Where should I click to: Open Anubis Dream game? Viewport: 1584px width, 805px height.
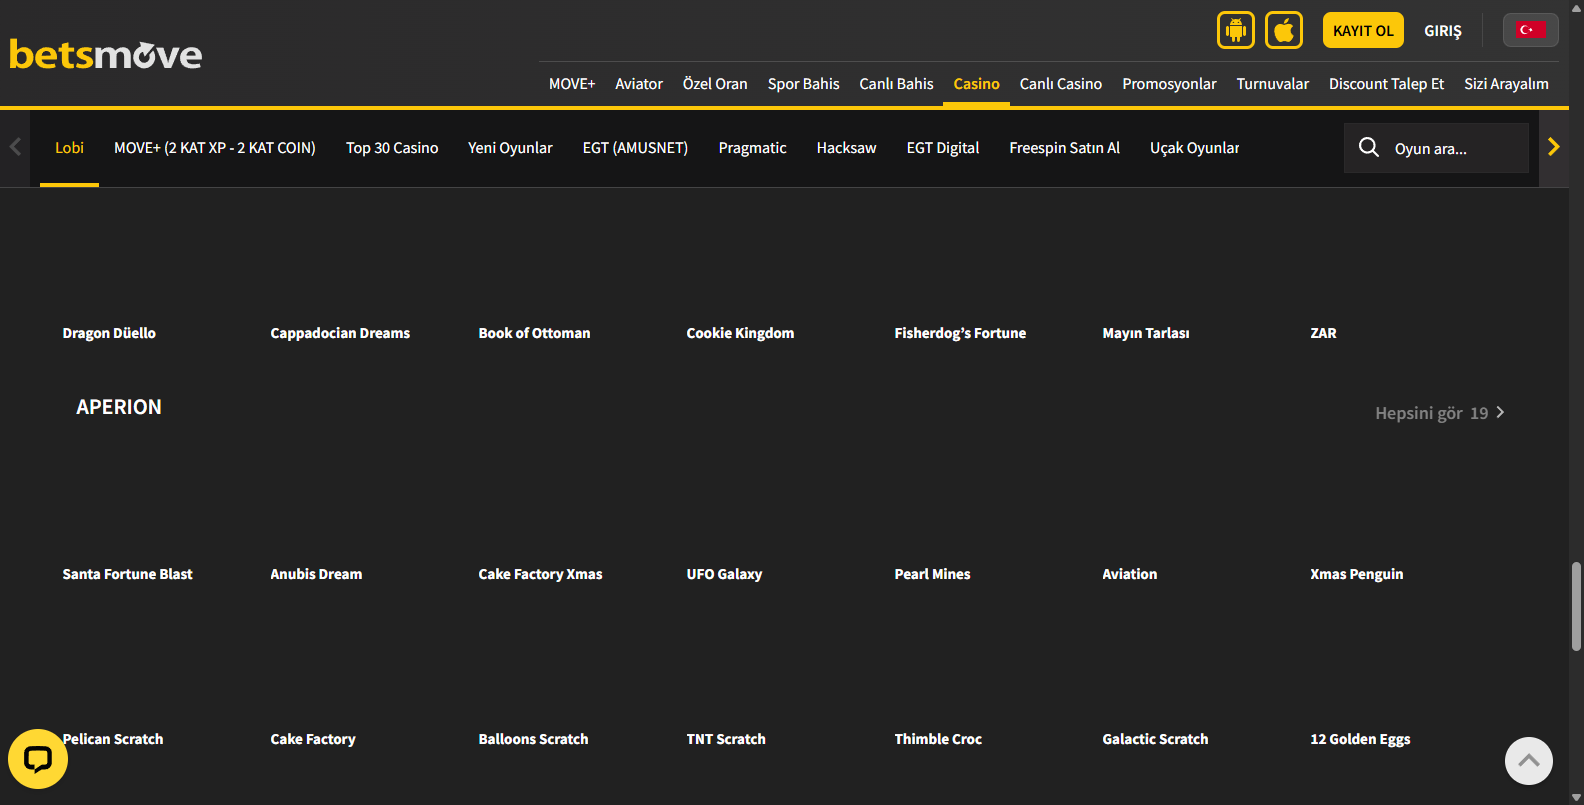(316, 574)
